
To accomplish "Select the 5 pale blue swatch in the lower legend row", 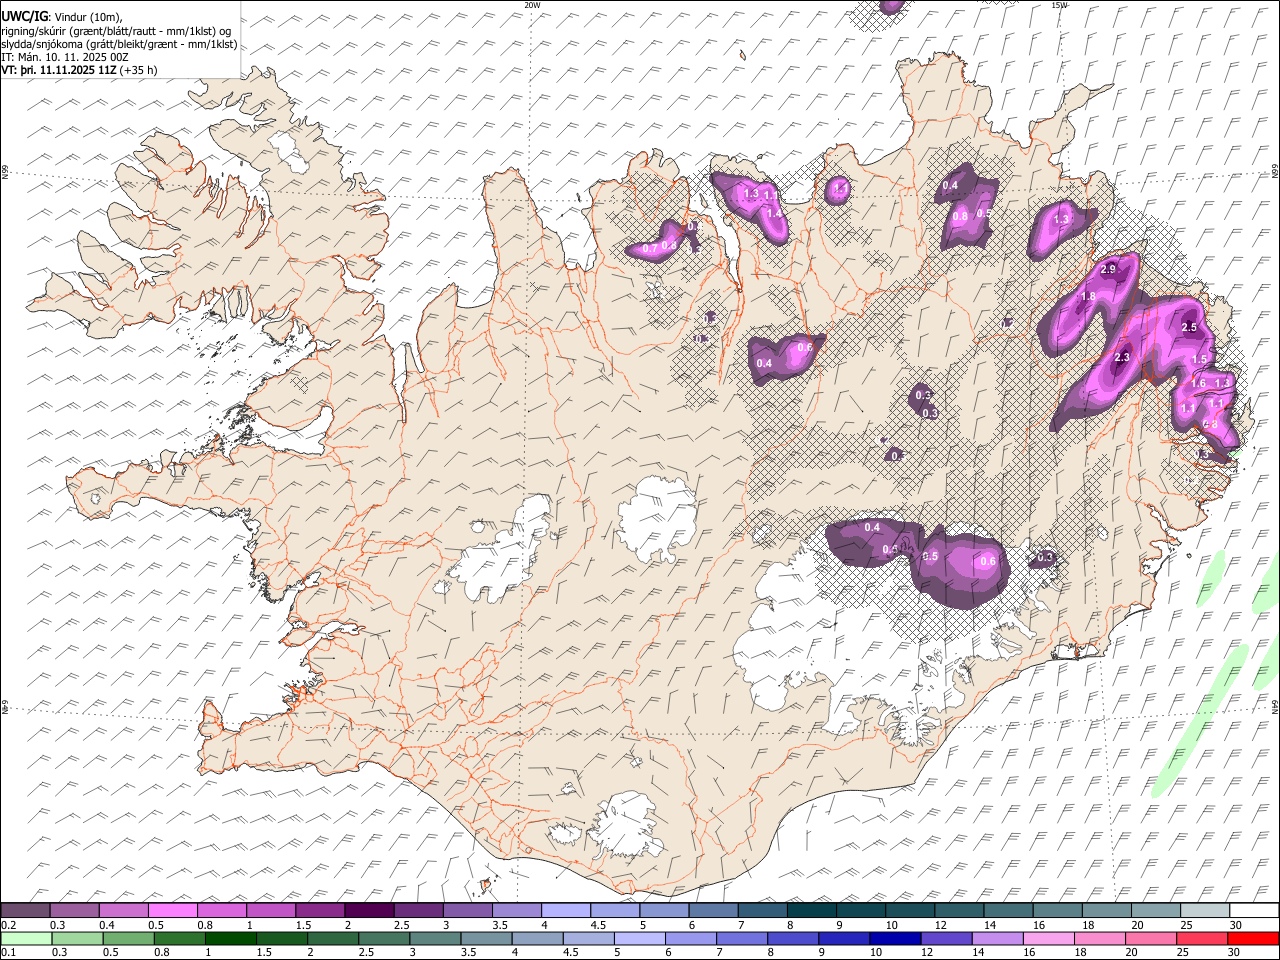I will [640, 938].
